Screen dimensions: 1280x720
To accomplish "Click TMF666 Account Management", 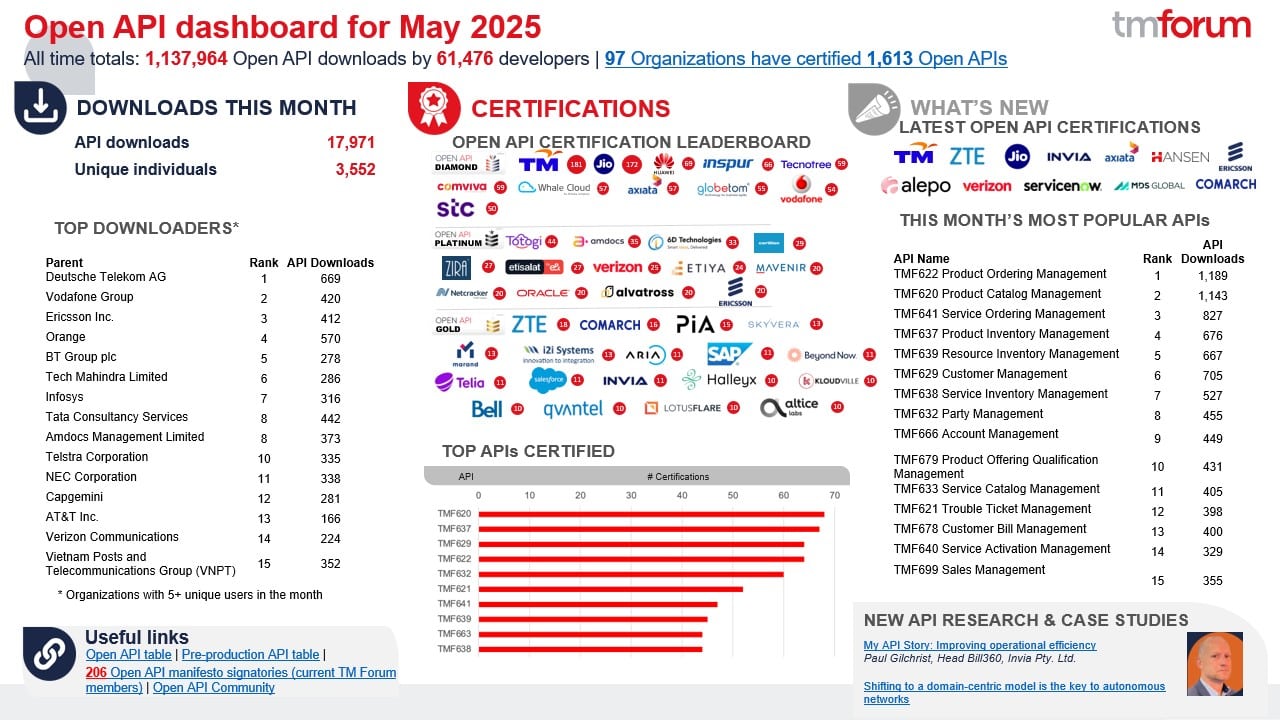I will [976, 434].
